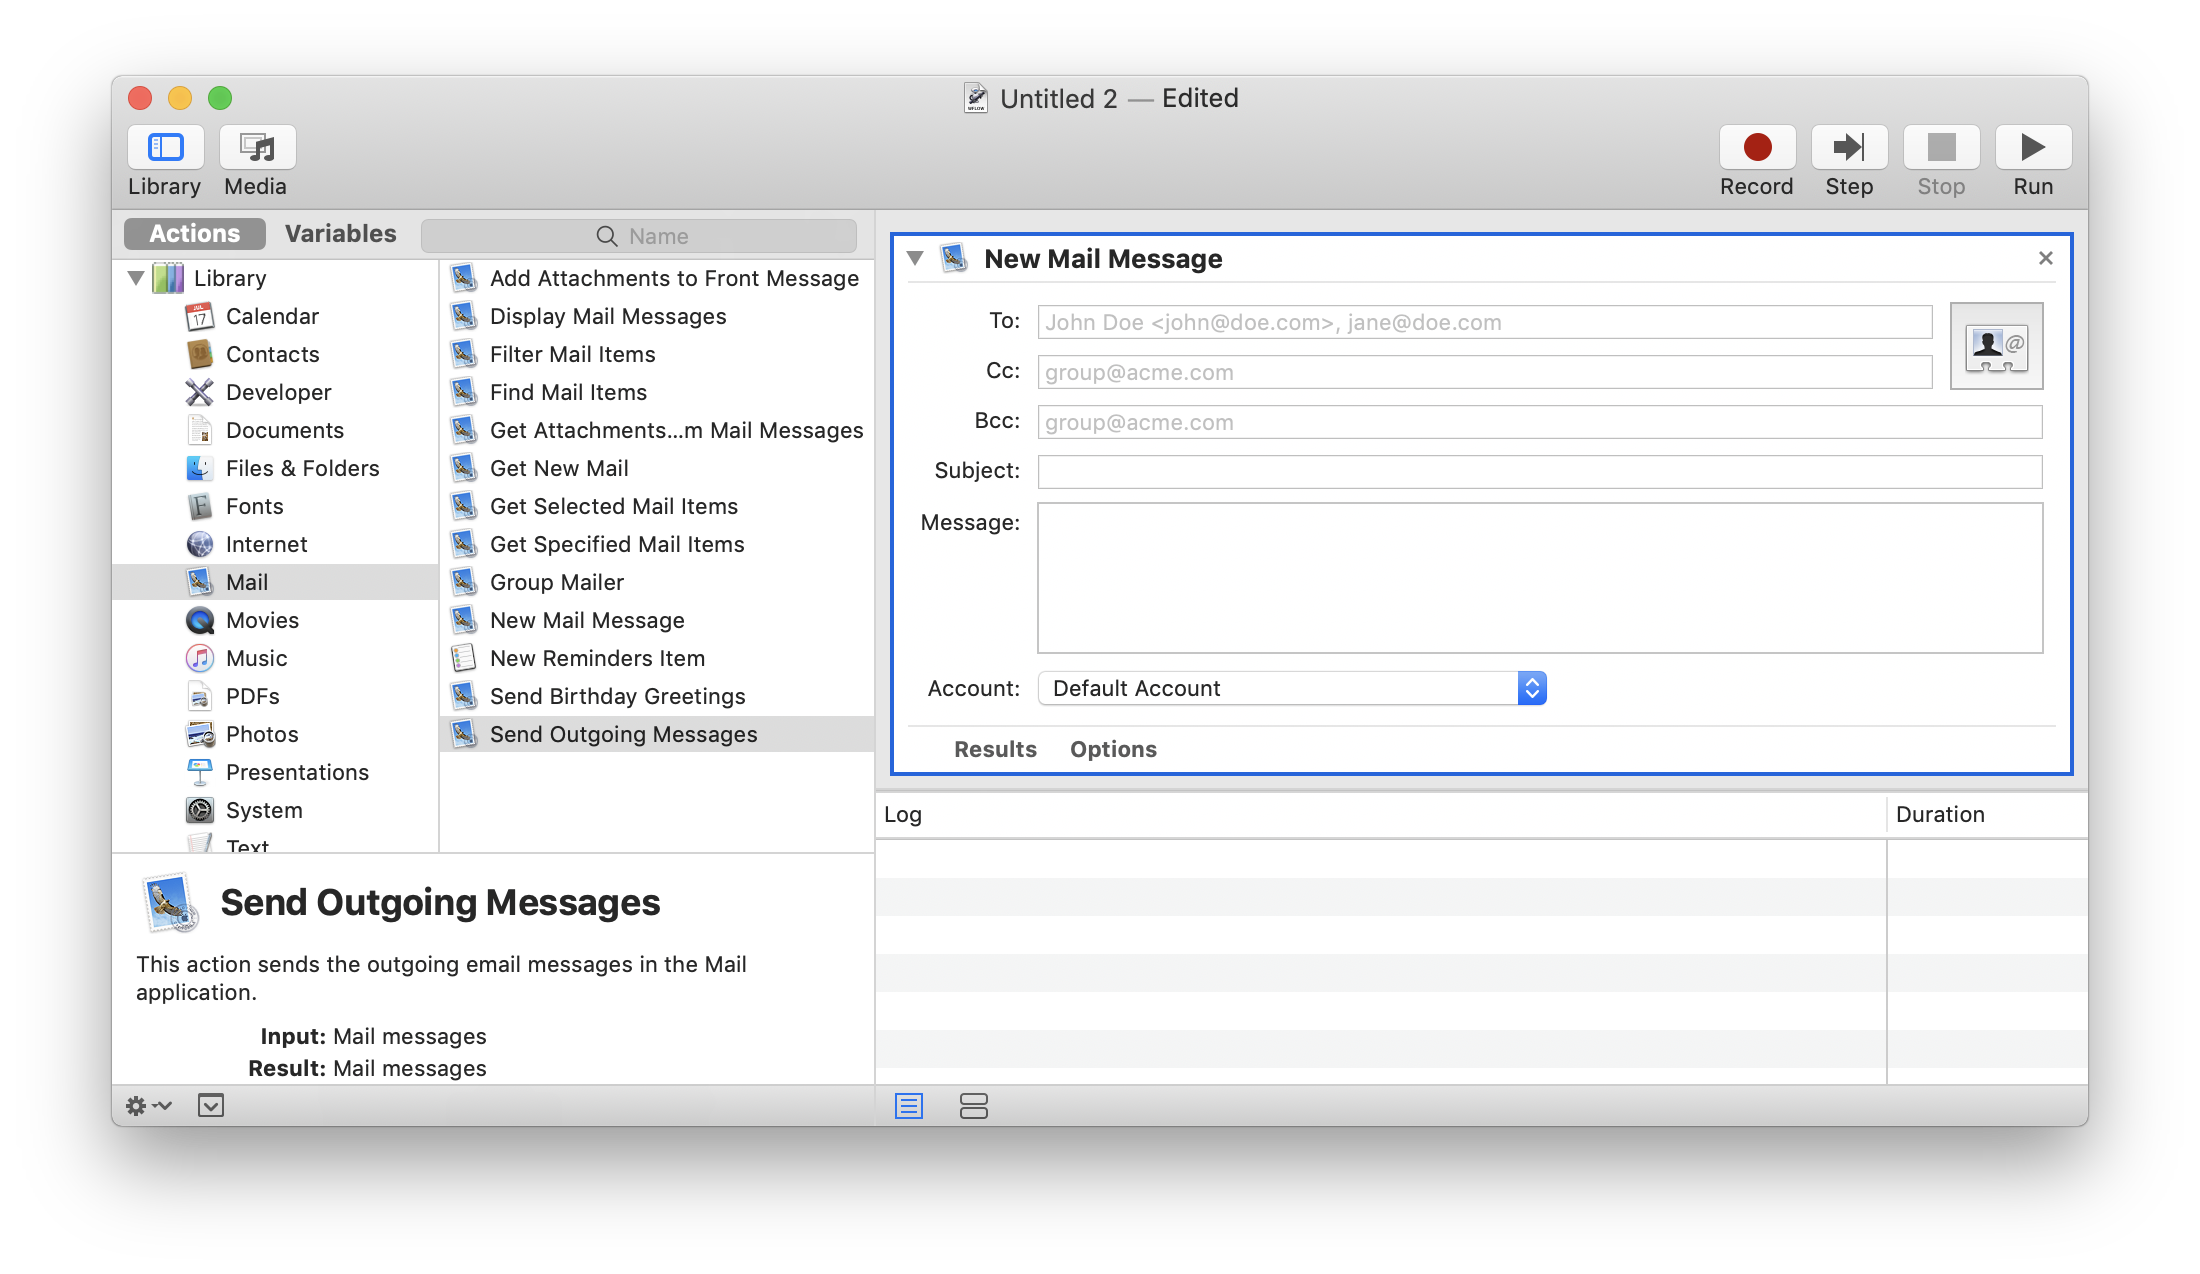
Task: Select New Reminders Item action
Action: tap(657, 658)
